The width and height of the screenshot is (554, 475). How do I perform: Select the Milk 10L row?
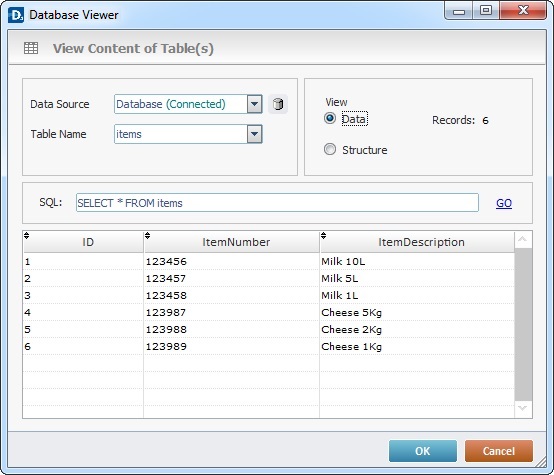click(269, 262)
